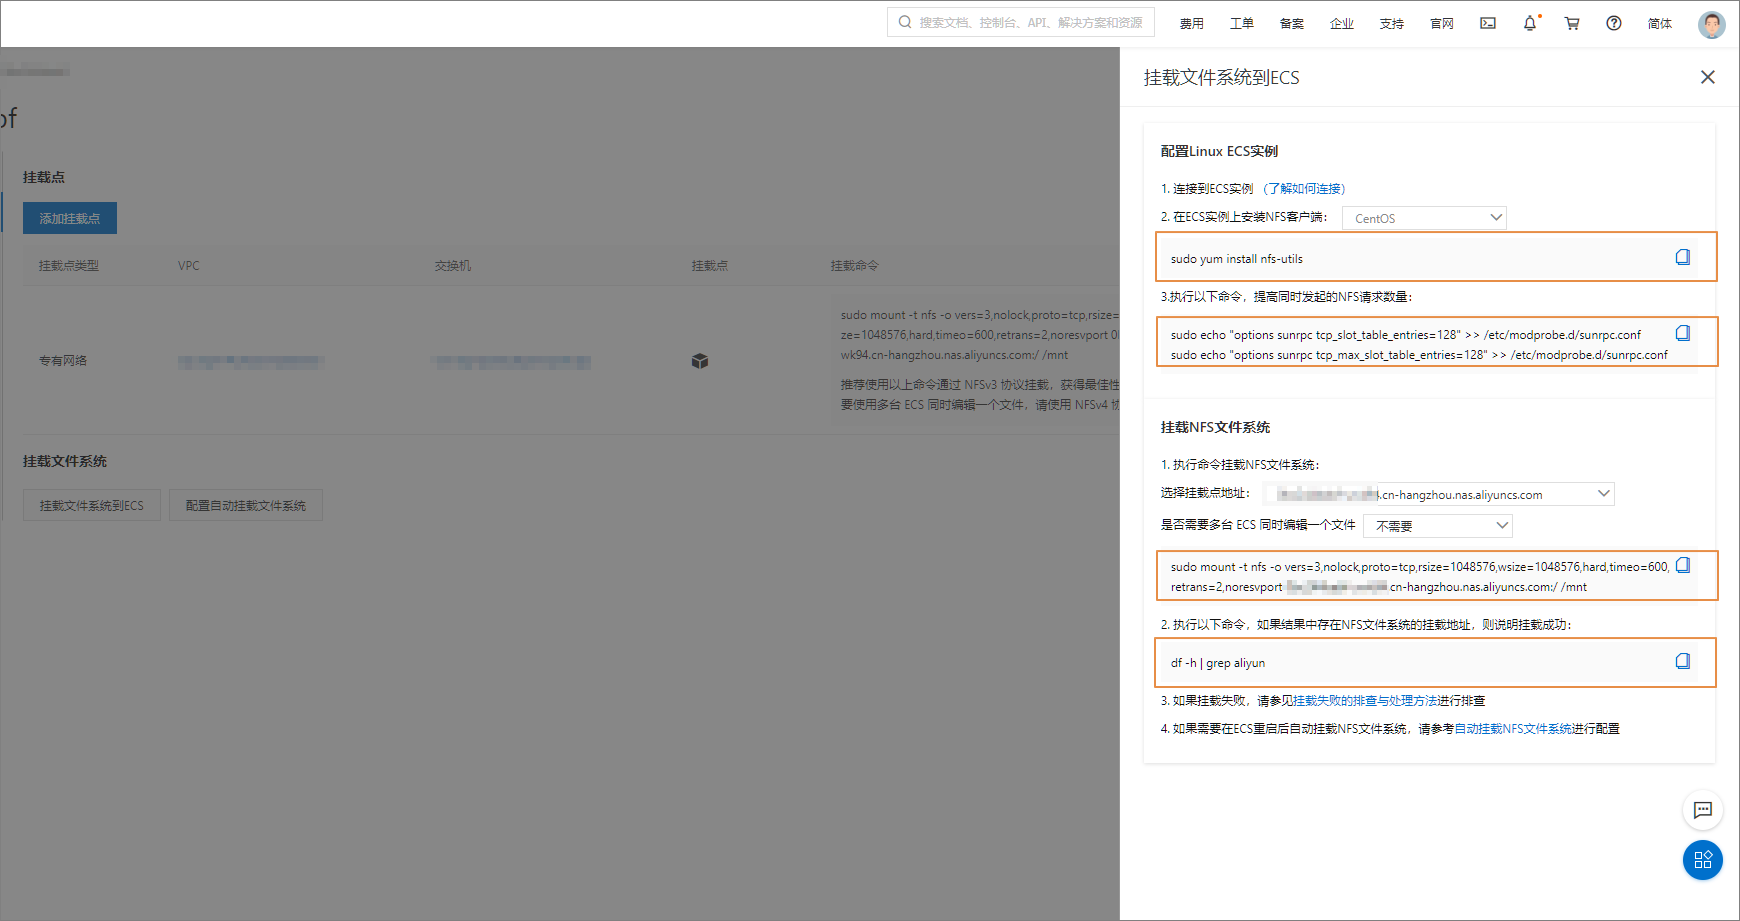Expand the 不需要 multi-ECS editing dropdown
The image size is (1740, 921).
pyautogui.click(x=1438, y=526)
